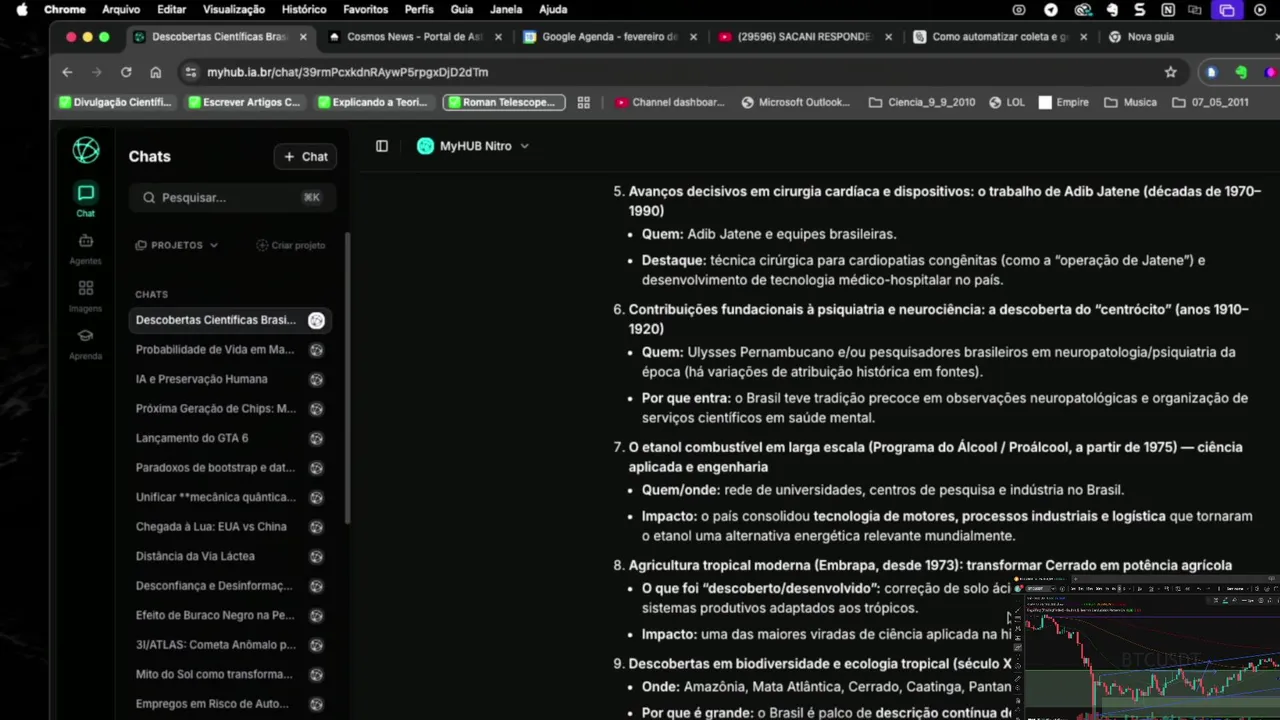The height and width of the screenshot is (720, 1280).
Task: Open the chat "Chegada à Lua: EUA vs China"
Action: [x=230, y=527]
